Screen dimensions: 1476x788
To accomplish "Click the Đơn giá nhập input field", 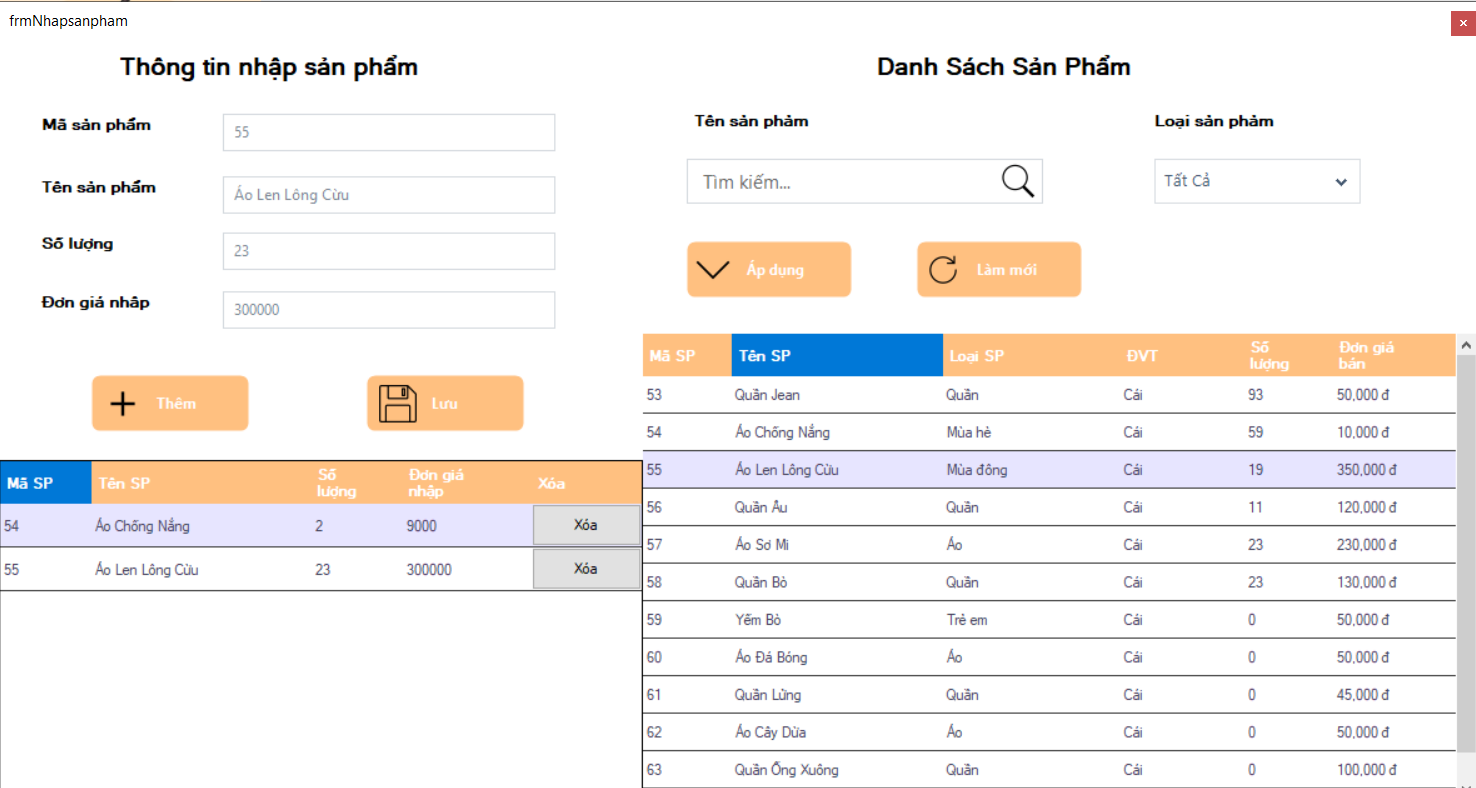I will [x=389, y=310].
